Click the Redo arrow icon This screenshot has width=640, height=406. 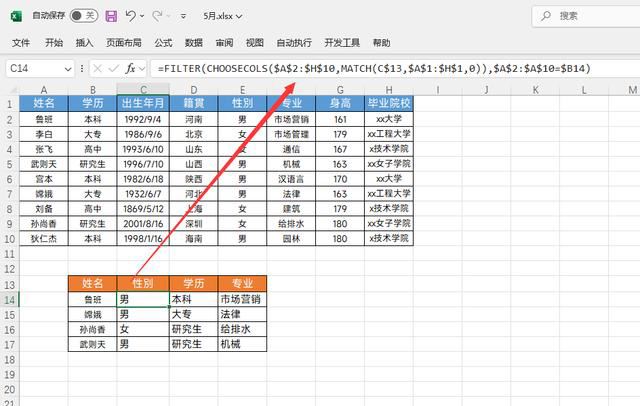pyautogui.click(x=157, y=16)
